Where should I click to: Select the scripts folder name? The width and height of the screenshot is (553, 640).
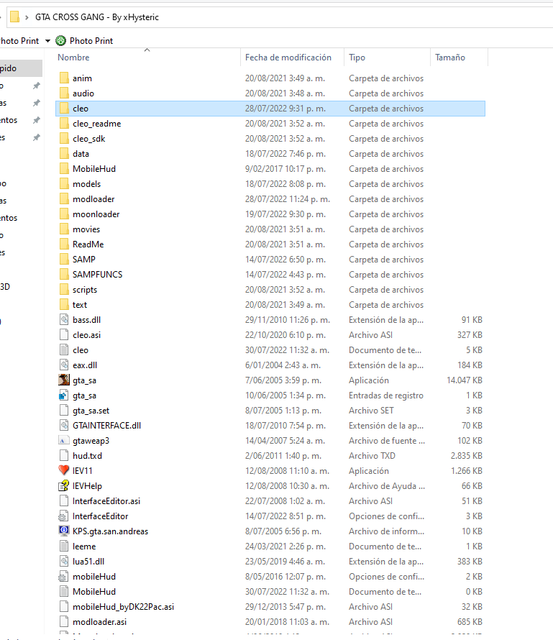(x=85, y=290)
